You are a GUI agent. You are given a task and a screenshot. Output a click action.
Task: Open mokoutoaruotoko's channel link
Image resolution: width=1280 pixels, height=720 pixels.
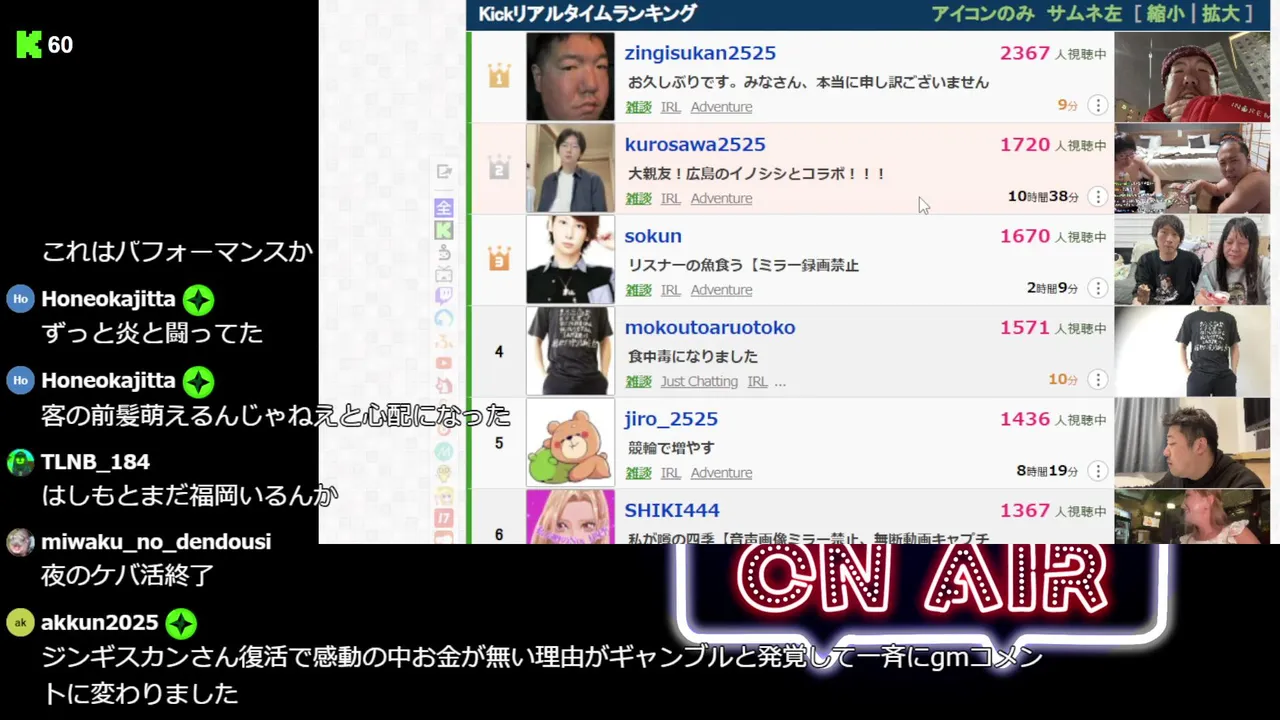710,328
